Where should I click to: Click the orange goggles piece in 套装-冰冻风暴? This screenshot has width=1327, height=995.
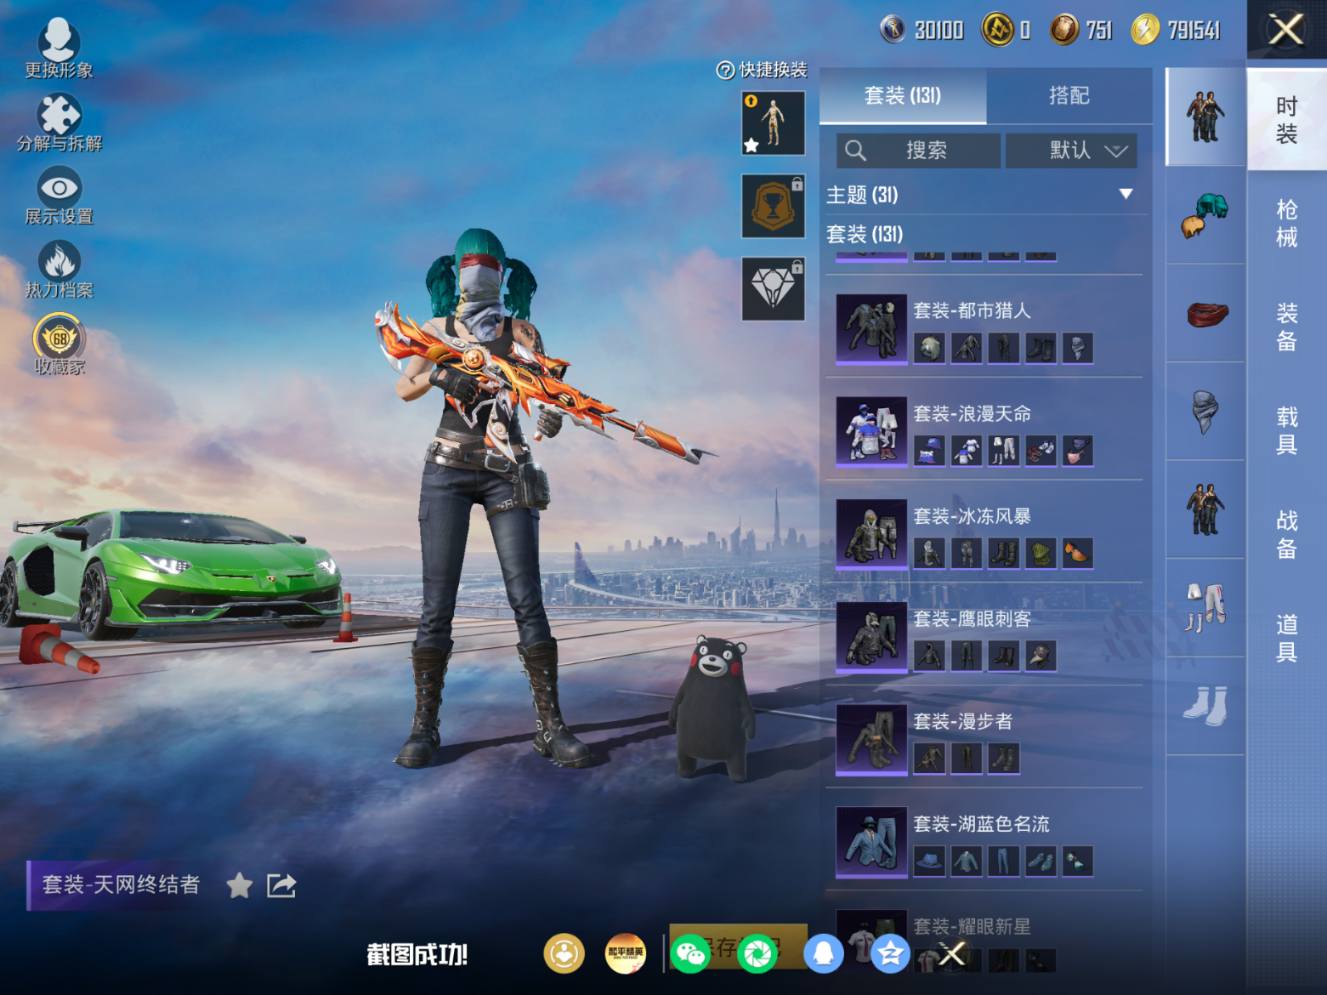click(x=1077, y=553)
